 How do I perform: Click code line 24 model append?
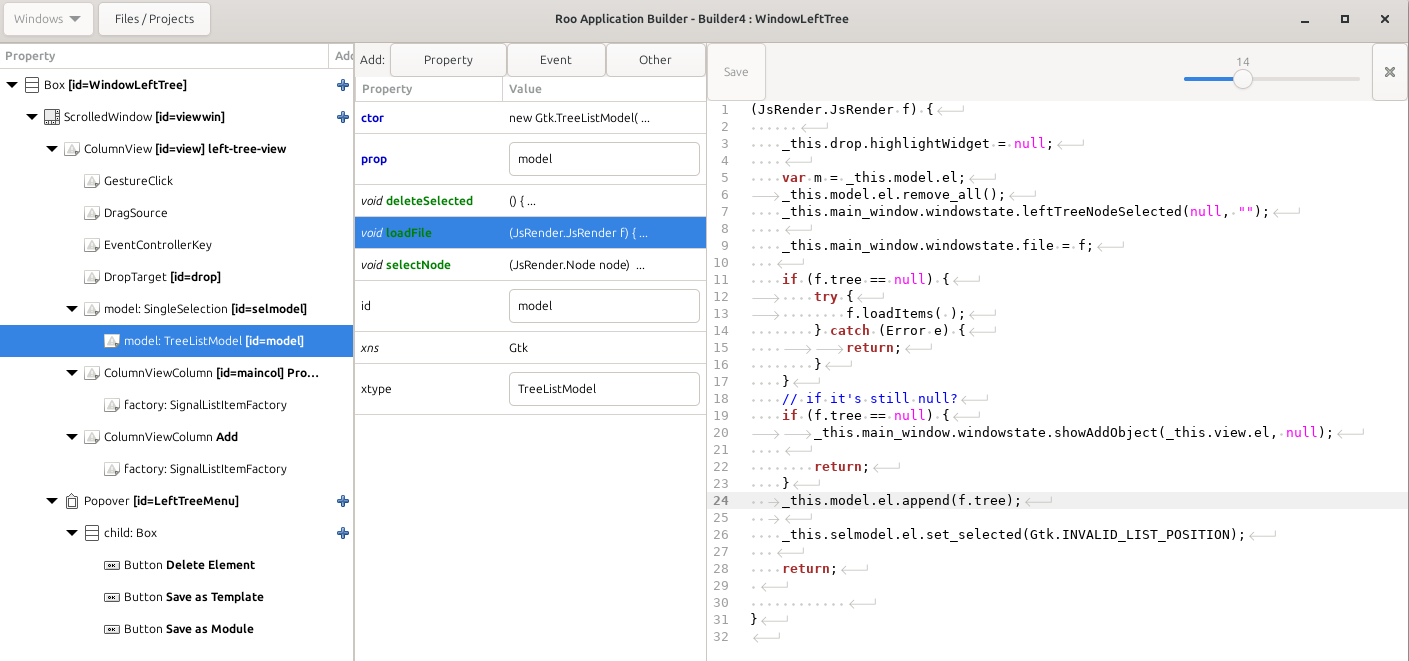[902, 500]
